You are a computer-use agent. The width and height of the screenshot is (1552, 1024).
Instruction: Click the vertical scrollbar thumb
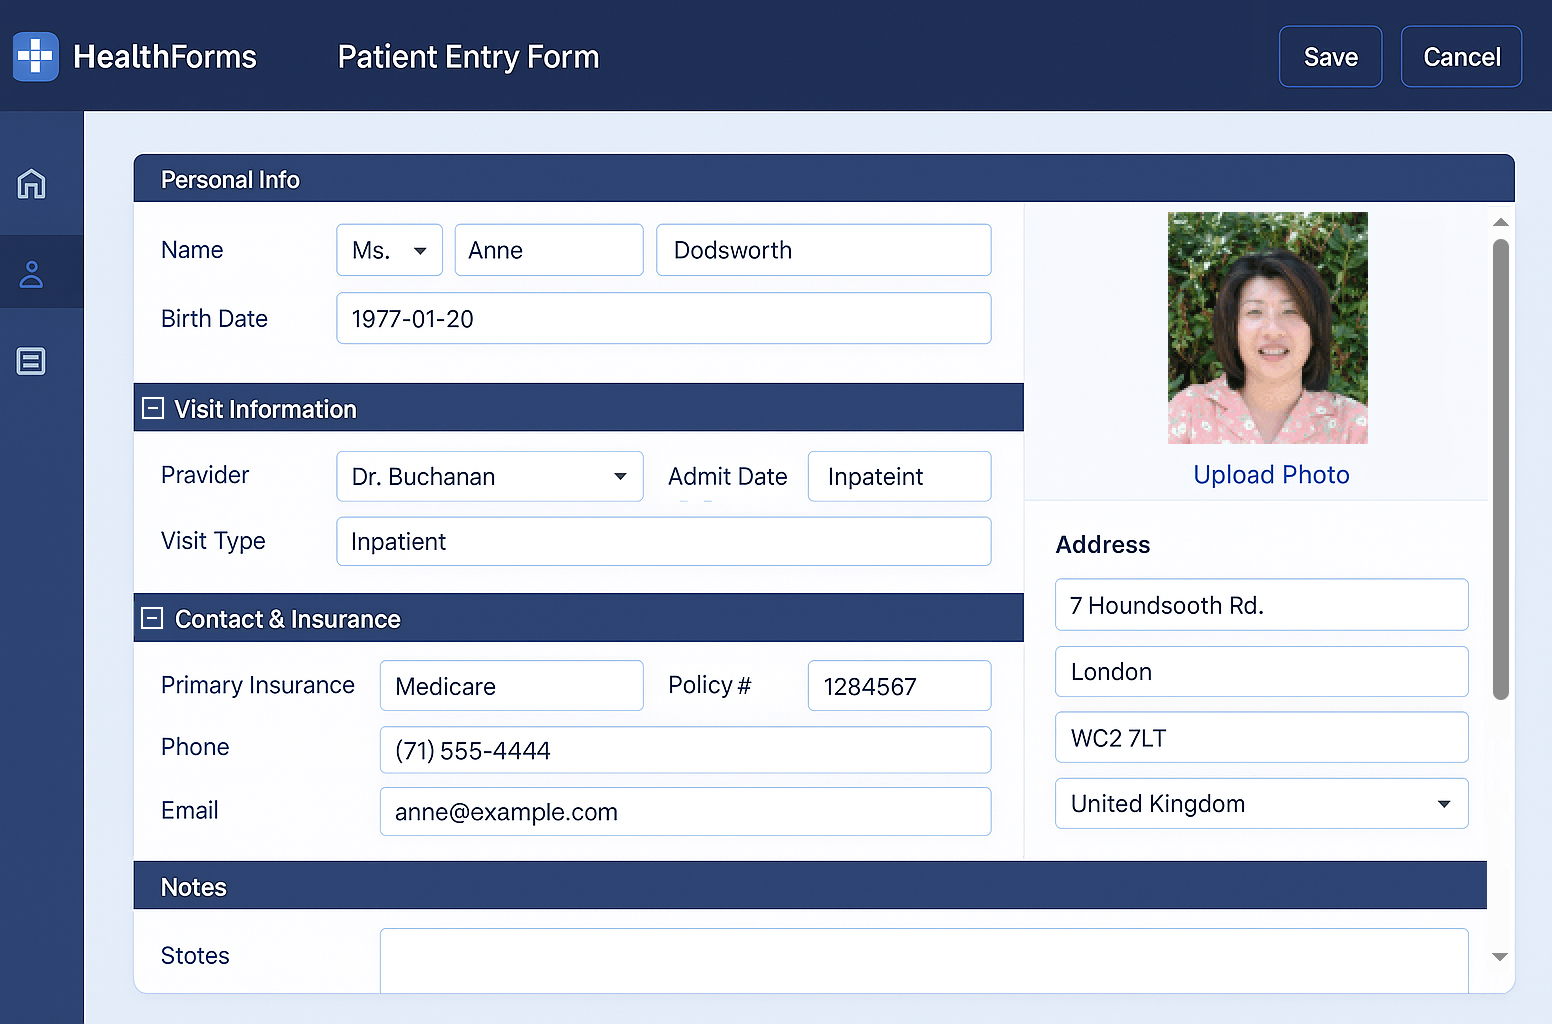tap(1500, 468)
